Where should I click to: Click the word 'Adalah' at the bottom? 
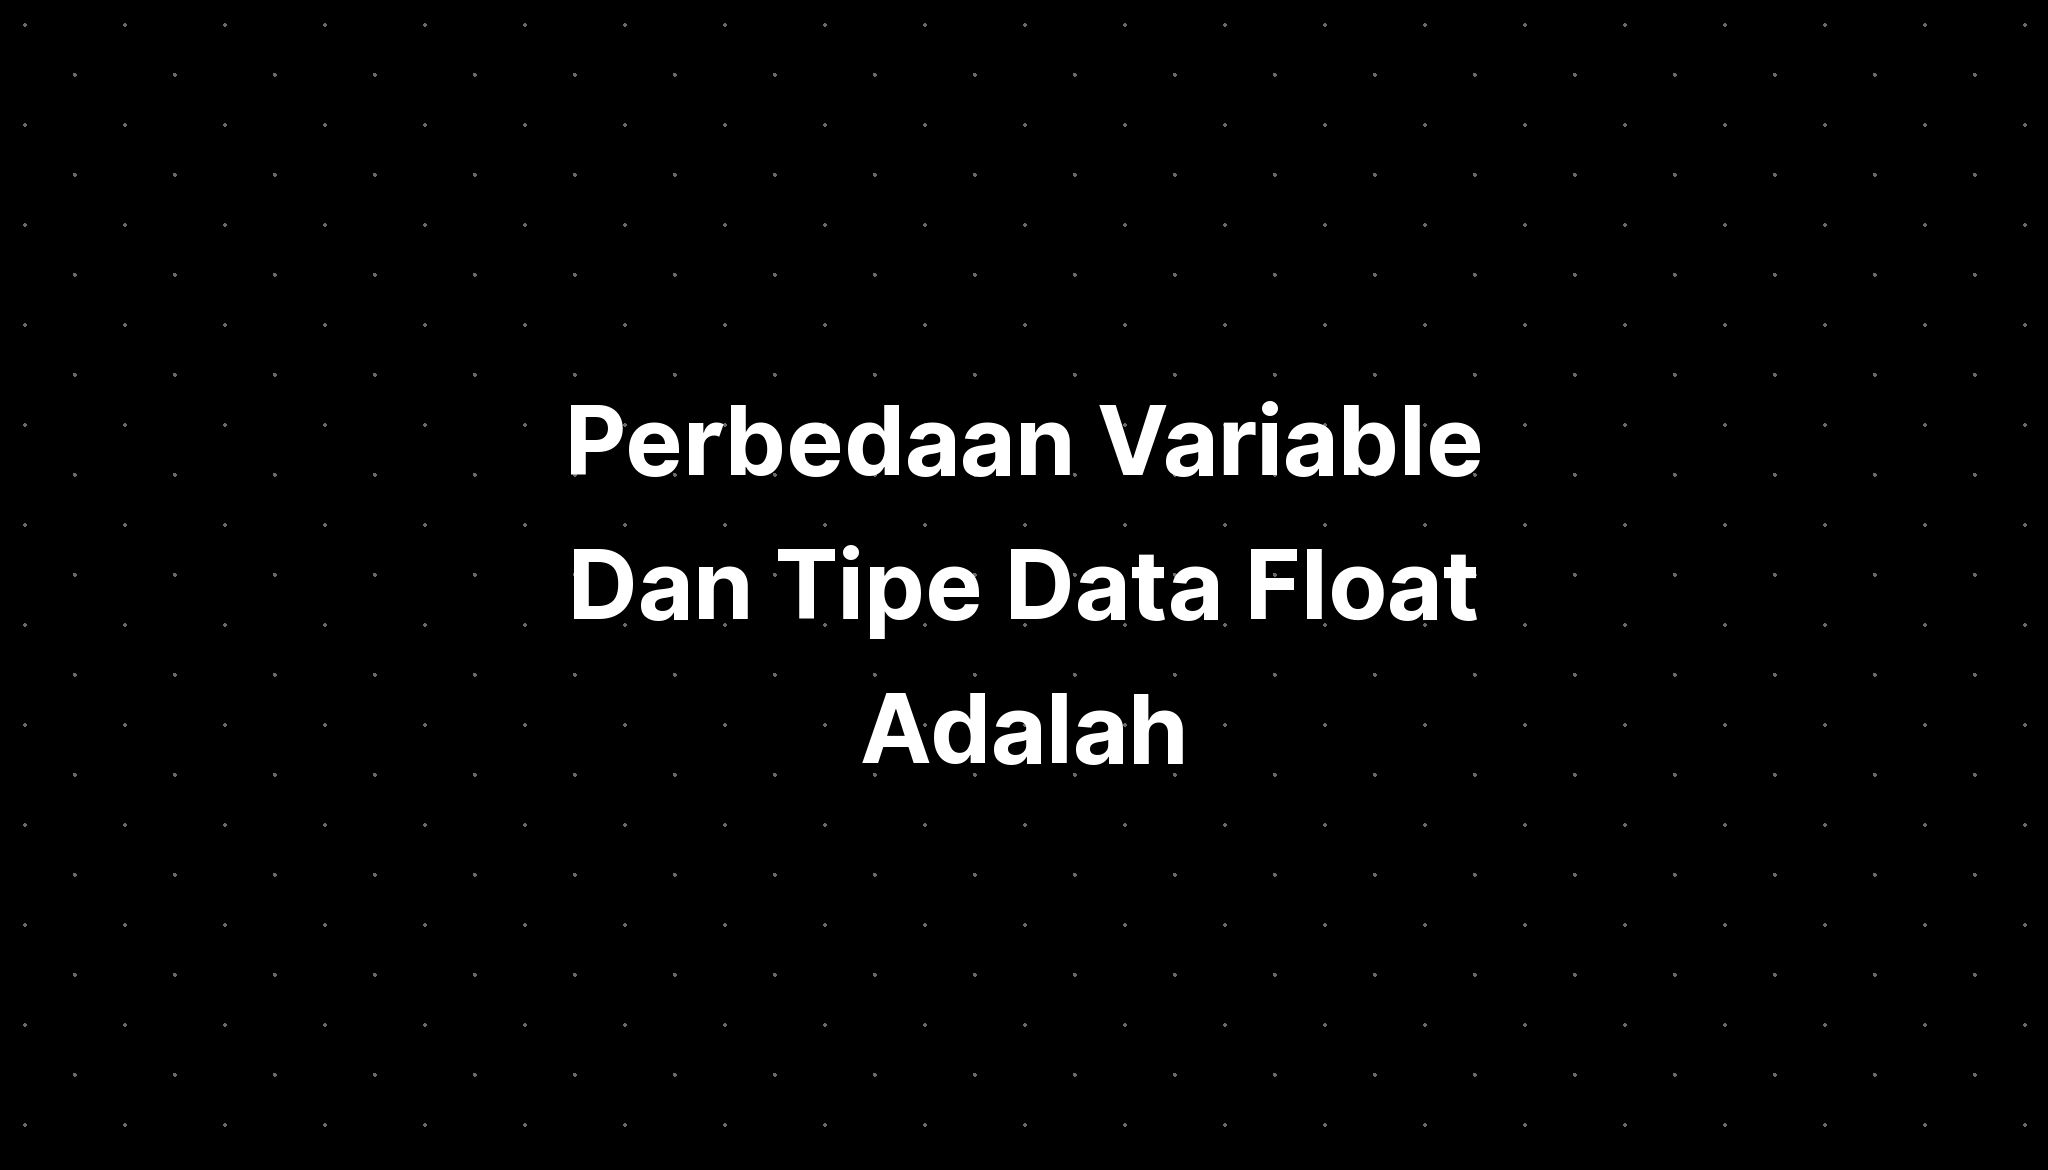[x=1023, y=728]
